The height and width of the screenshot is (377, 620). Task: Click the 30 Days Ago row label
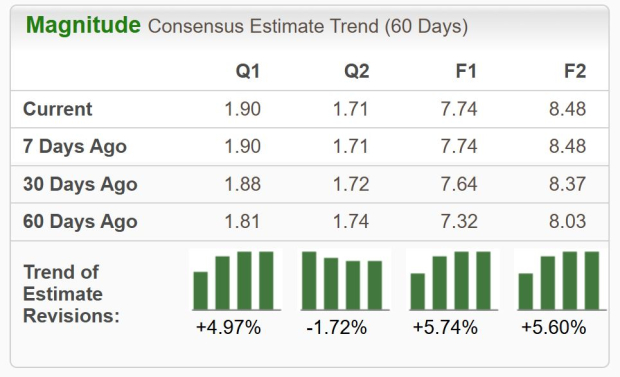tap(80, 184)
